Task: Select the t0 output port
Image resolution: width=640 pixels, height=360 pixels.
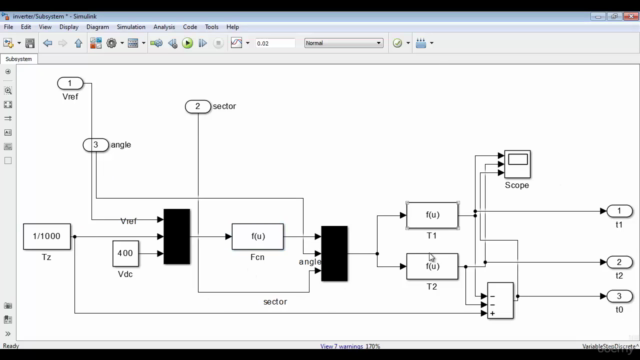Action: [619, 296]
